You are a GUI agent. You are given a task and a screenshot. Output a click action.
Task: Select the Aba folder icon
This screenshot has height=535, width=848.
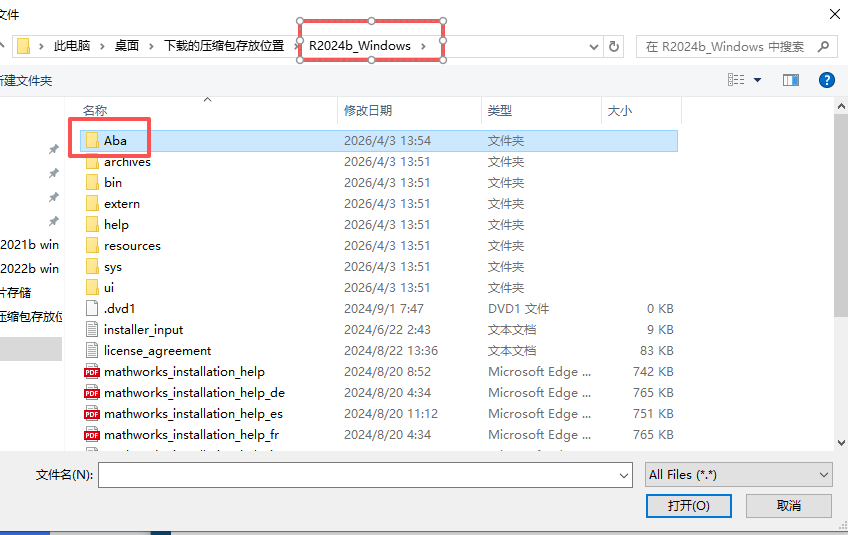pyautogui.click(x=92, y=141)
